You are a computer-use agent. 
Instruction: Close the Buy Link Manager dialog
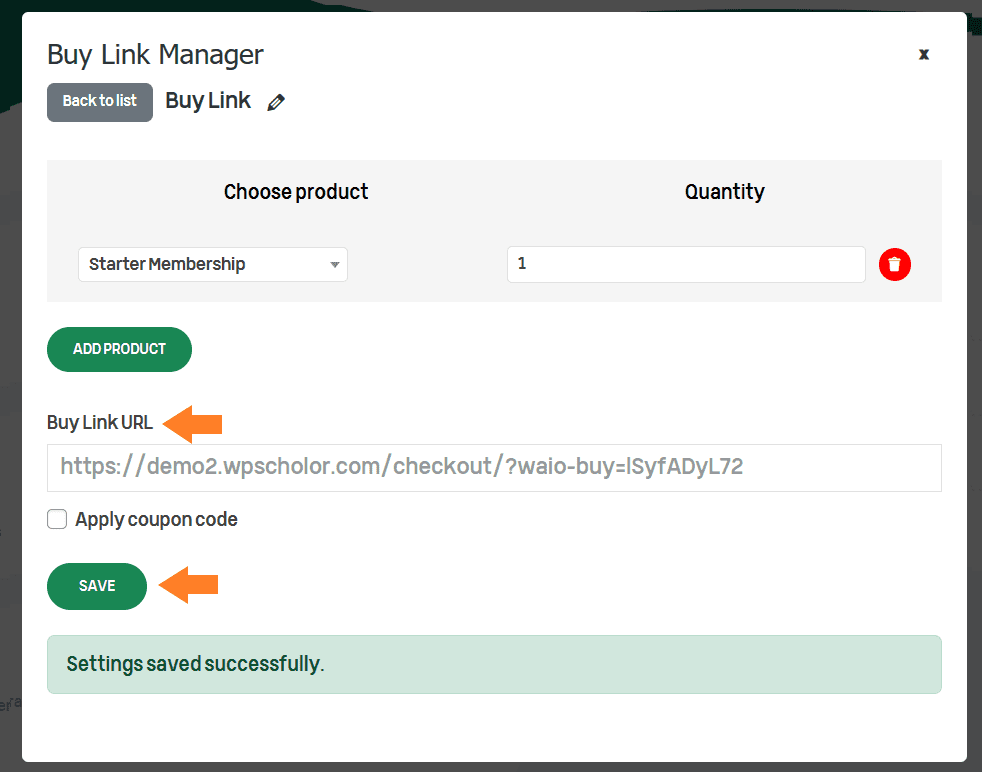click(924, 54)
